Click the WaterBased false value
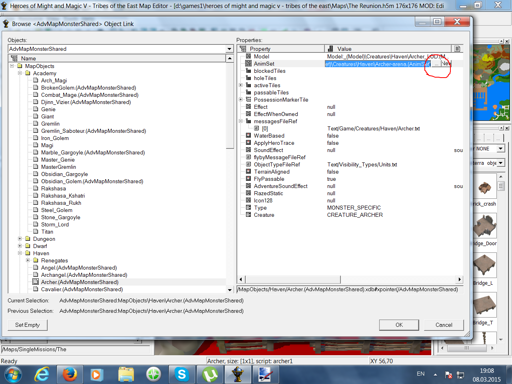The image size is (512, 384). (x=333, y=136)
